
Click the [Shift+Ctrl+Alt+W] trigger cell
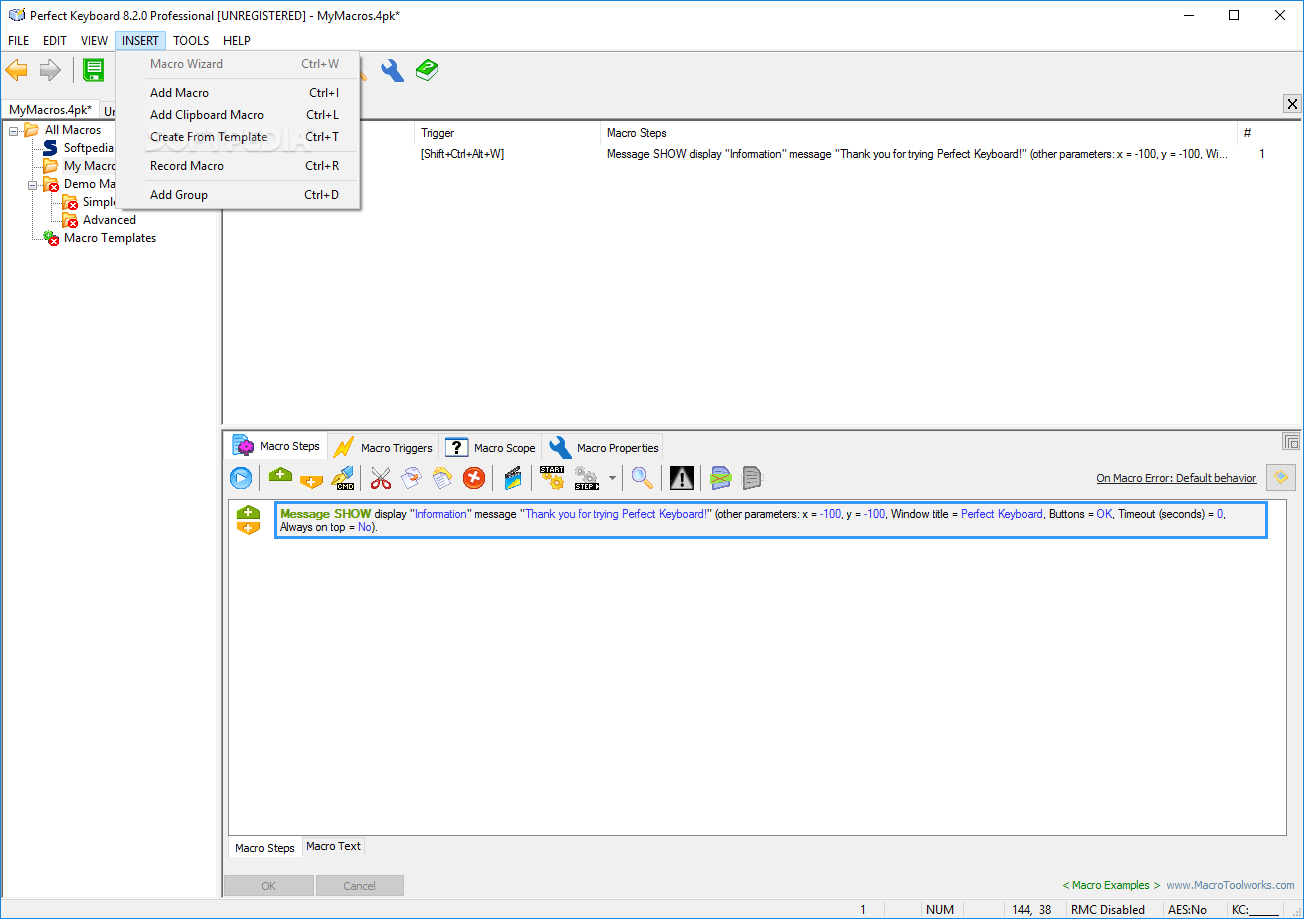462,154
